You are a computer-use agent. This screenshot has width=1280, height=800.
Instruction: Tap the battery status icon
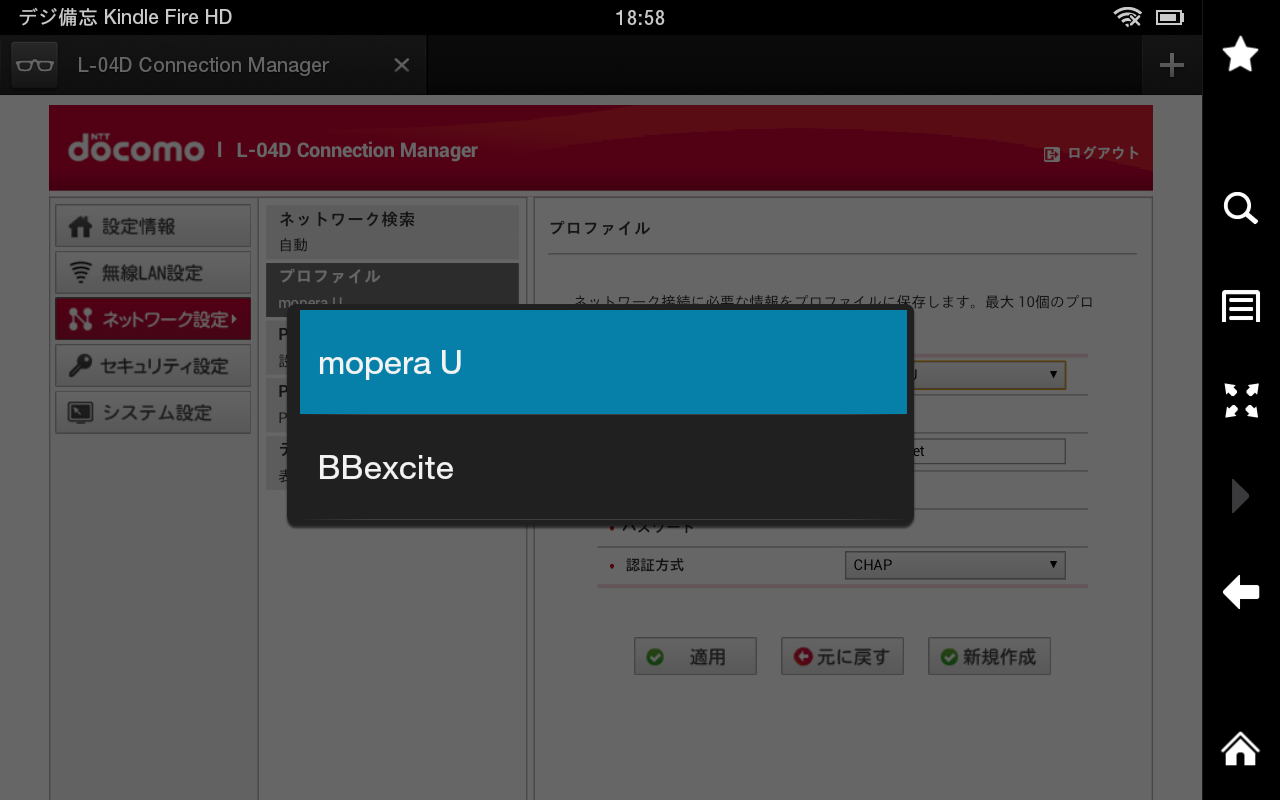[x=1169, y=17]
